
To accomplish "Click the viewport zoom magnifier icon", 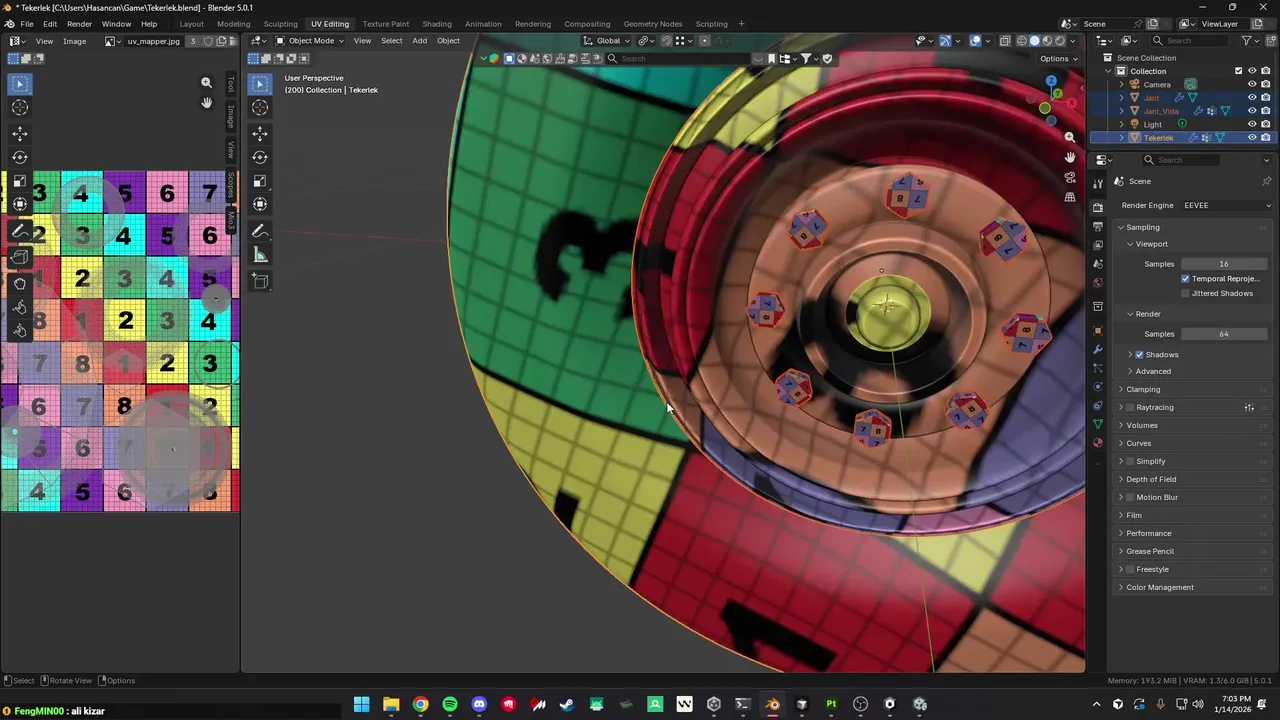I will (x=1069, y=137).
